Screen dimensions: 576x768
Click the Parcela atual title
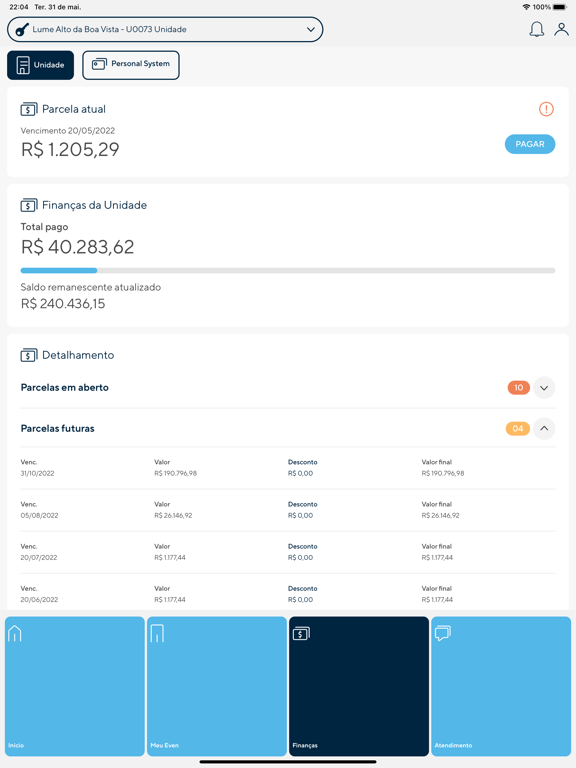(x=74, y=109)
